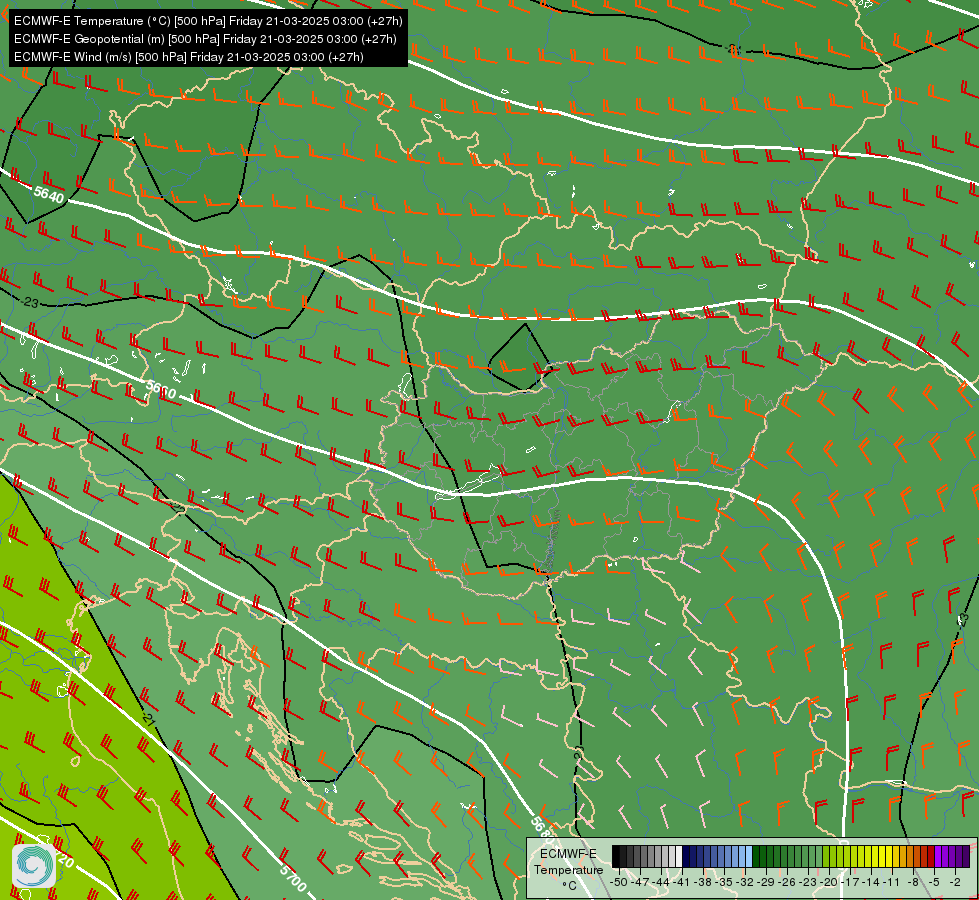Viewport: 979px width, 900px height.
Task: Click the -41 value on the legend scale
Action: click(x=681, y=882)
